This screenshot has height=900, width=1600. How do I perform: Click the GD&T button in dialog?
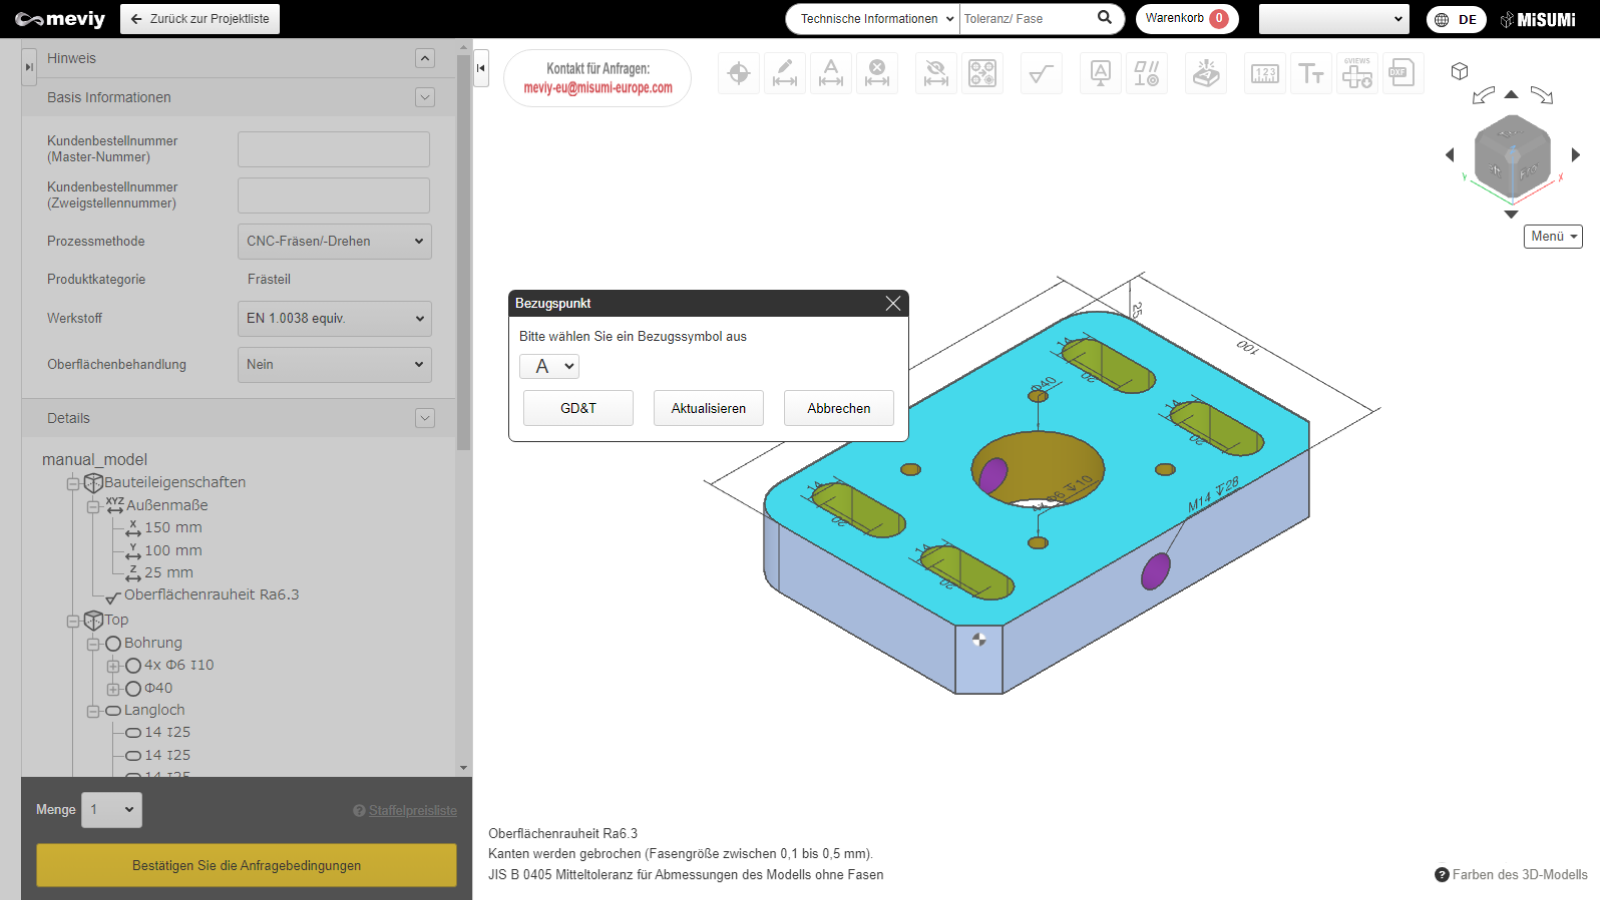578,408
